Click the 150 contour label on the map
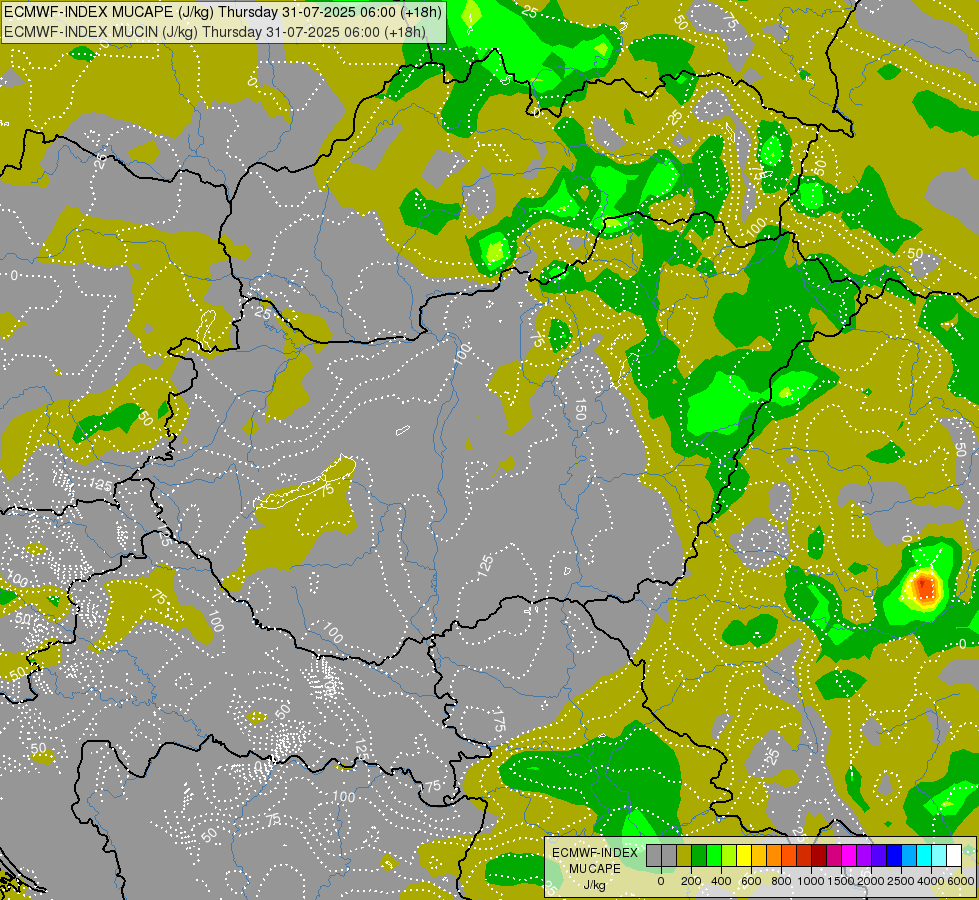Image resolution: width=979 pixels, height=900 pixels. [580, 409]
